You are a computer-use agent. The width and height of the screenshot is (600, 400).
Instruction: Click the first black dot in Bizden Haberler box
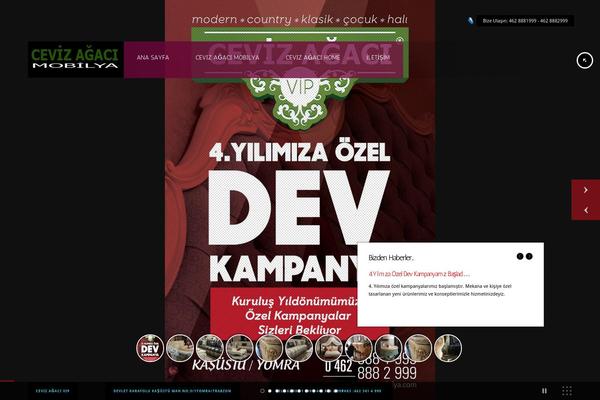pyautogui.click(x=520, y=256)
